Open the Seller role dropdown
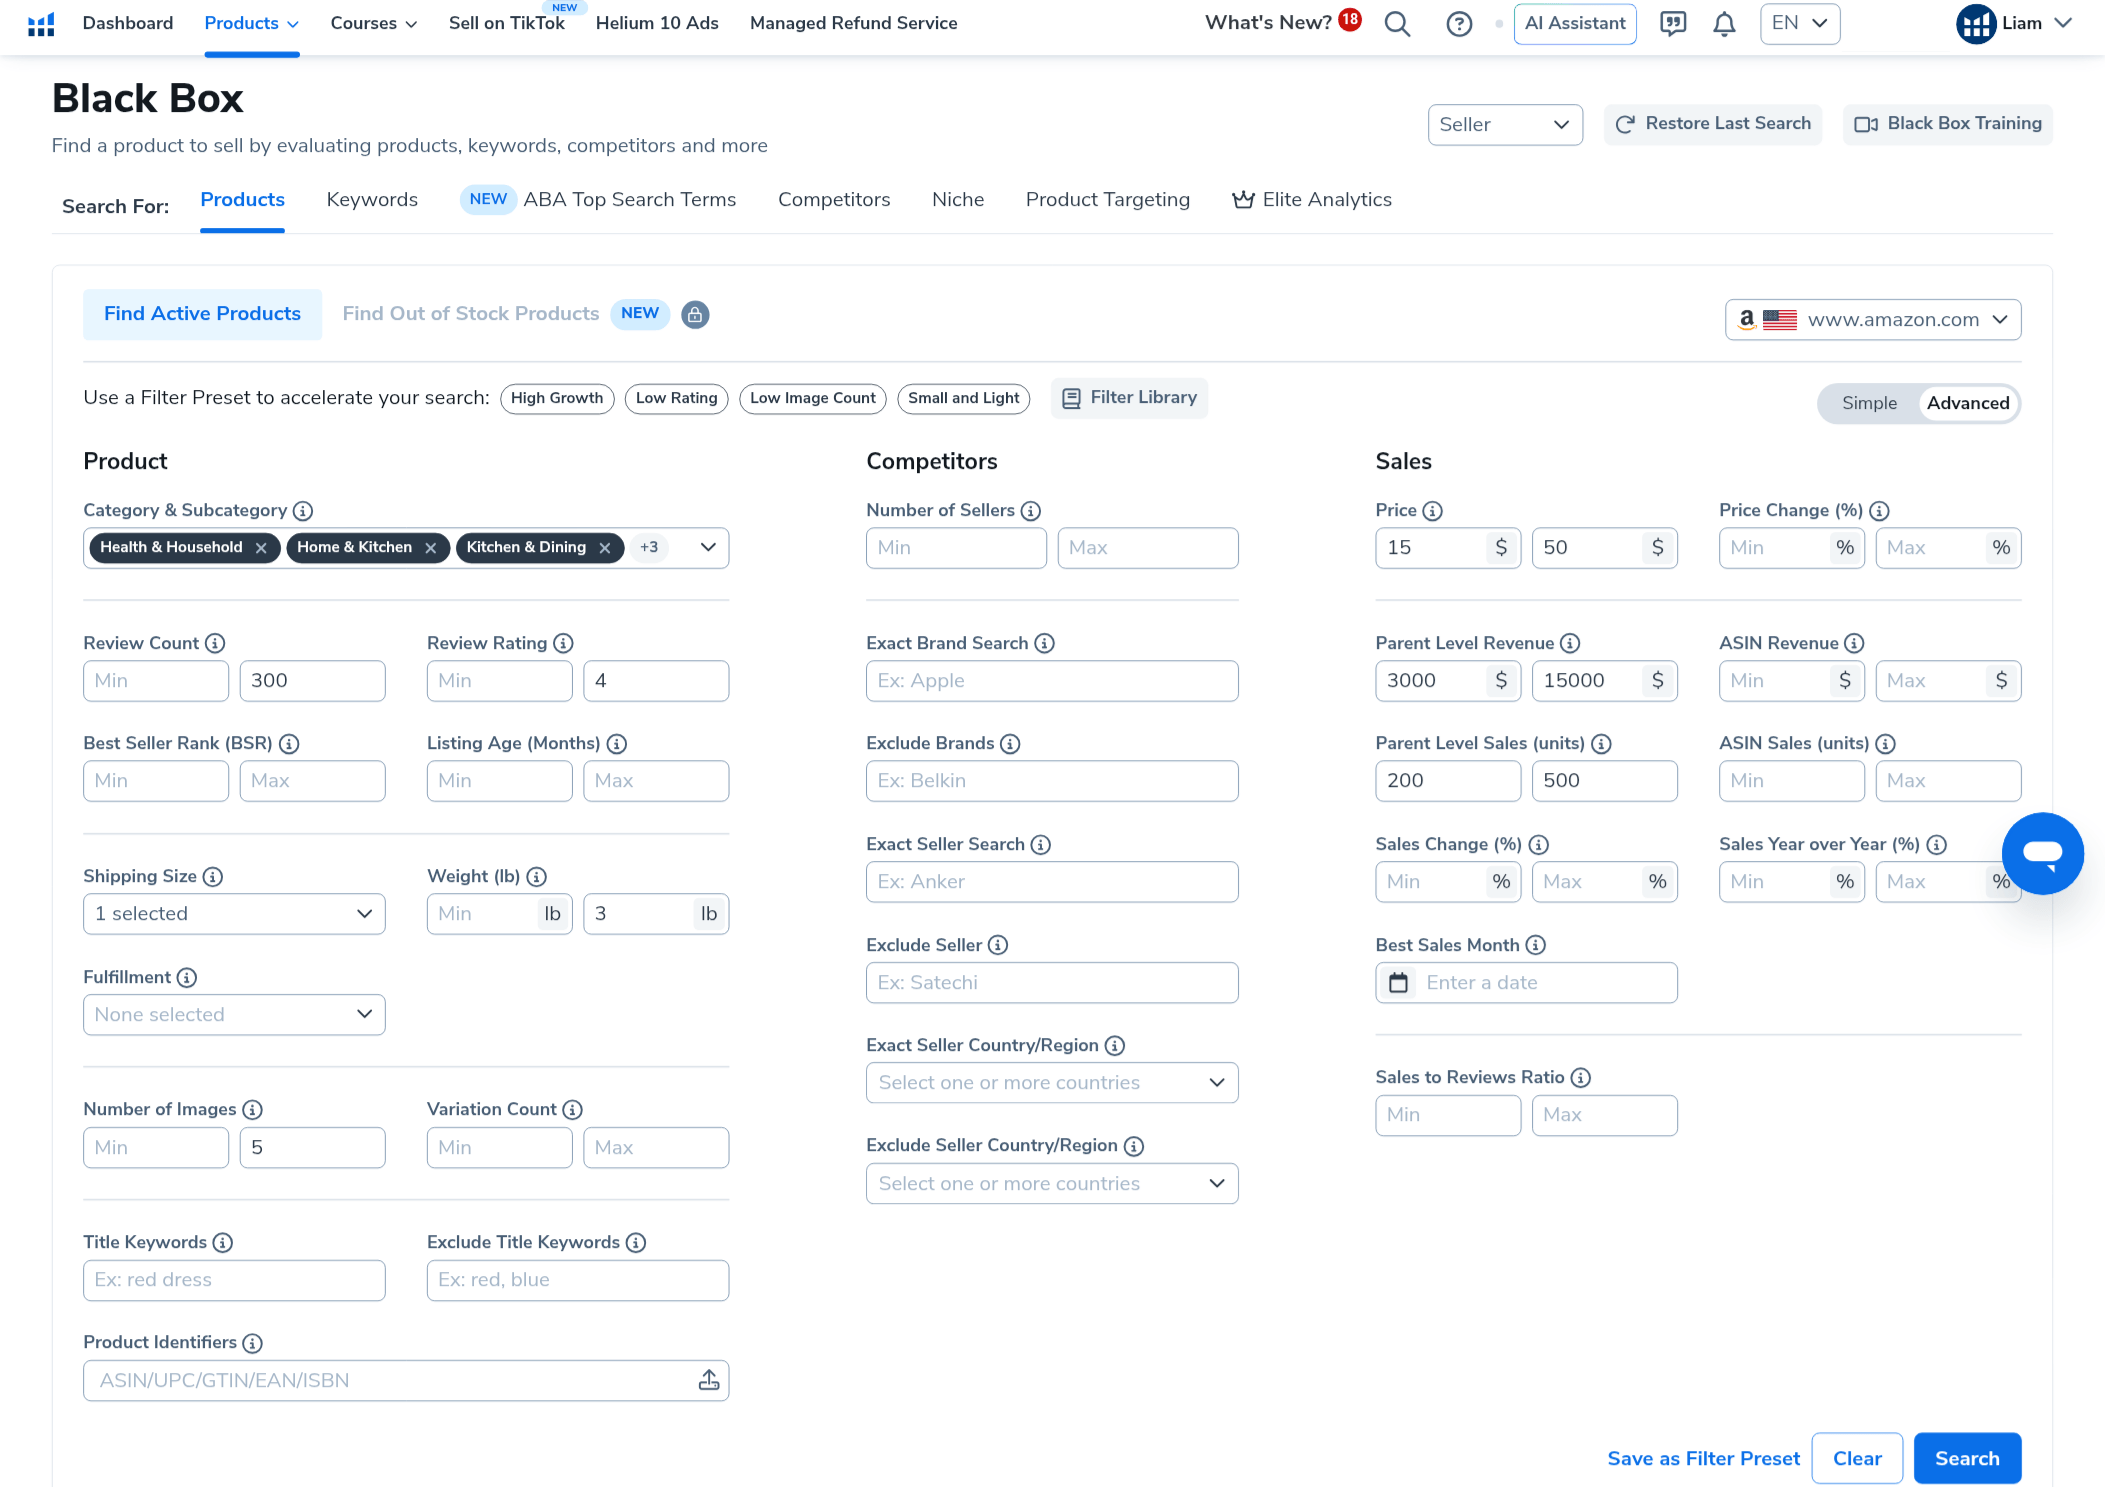Viewport: 2105px width, 1487px height. pyautogui.click(x=1505, y=125)
